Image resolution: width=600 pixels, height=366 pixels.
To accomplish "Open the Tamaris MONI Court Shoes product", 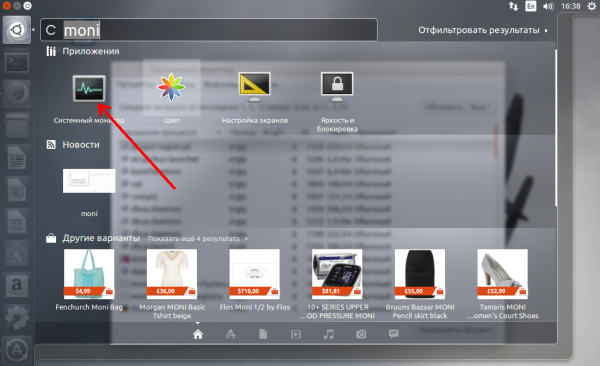I will [x=502, y=274].
